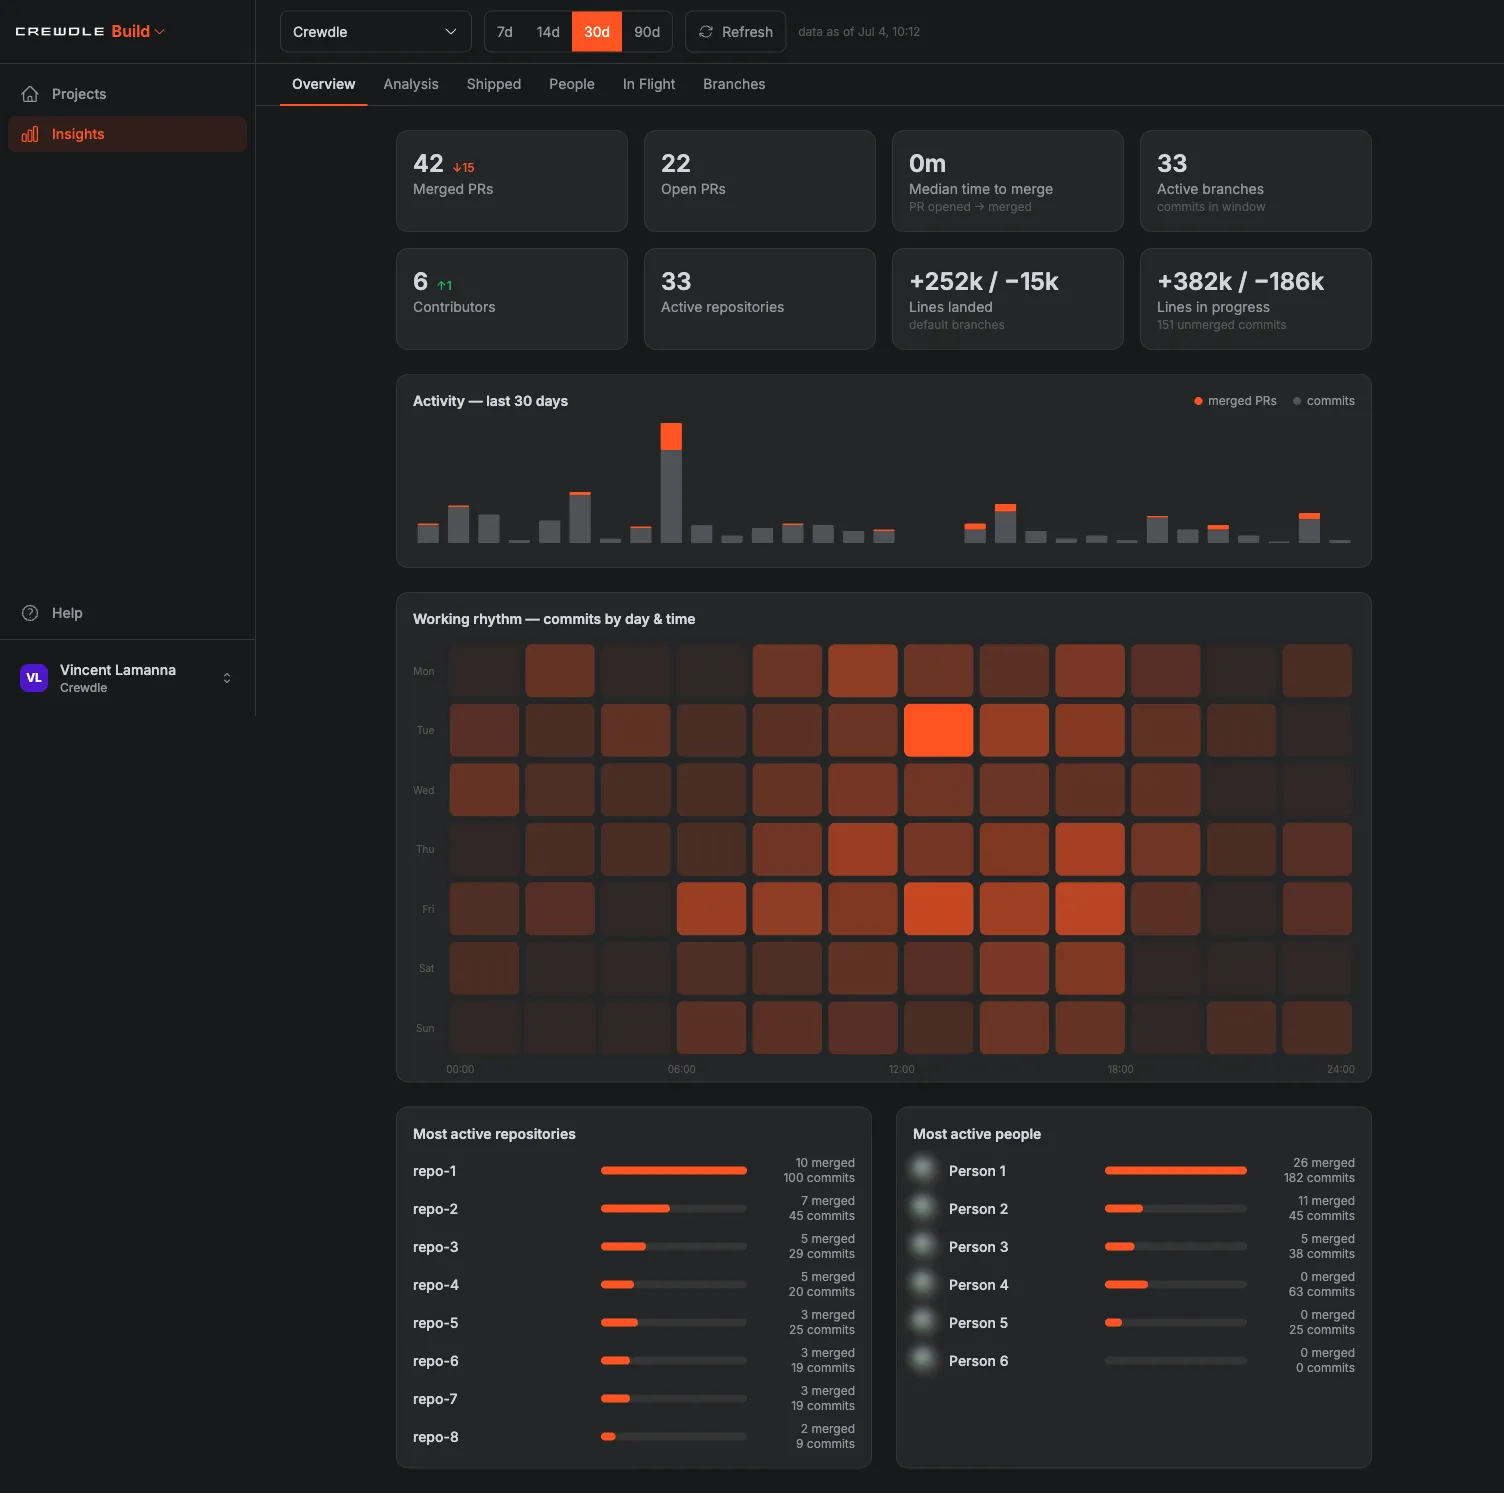
Task: Click Person 4 avatar
Action: click(x=923, y=1282)
